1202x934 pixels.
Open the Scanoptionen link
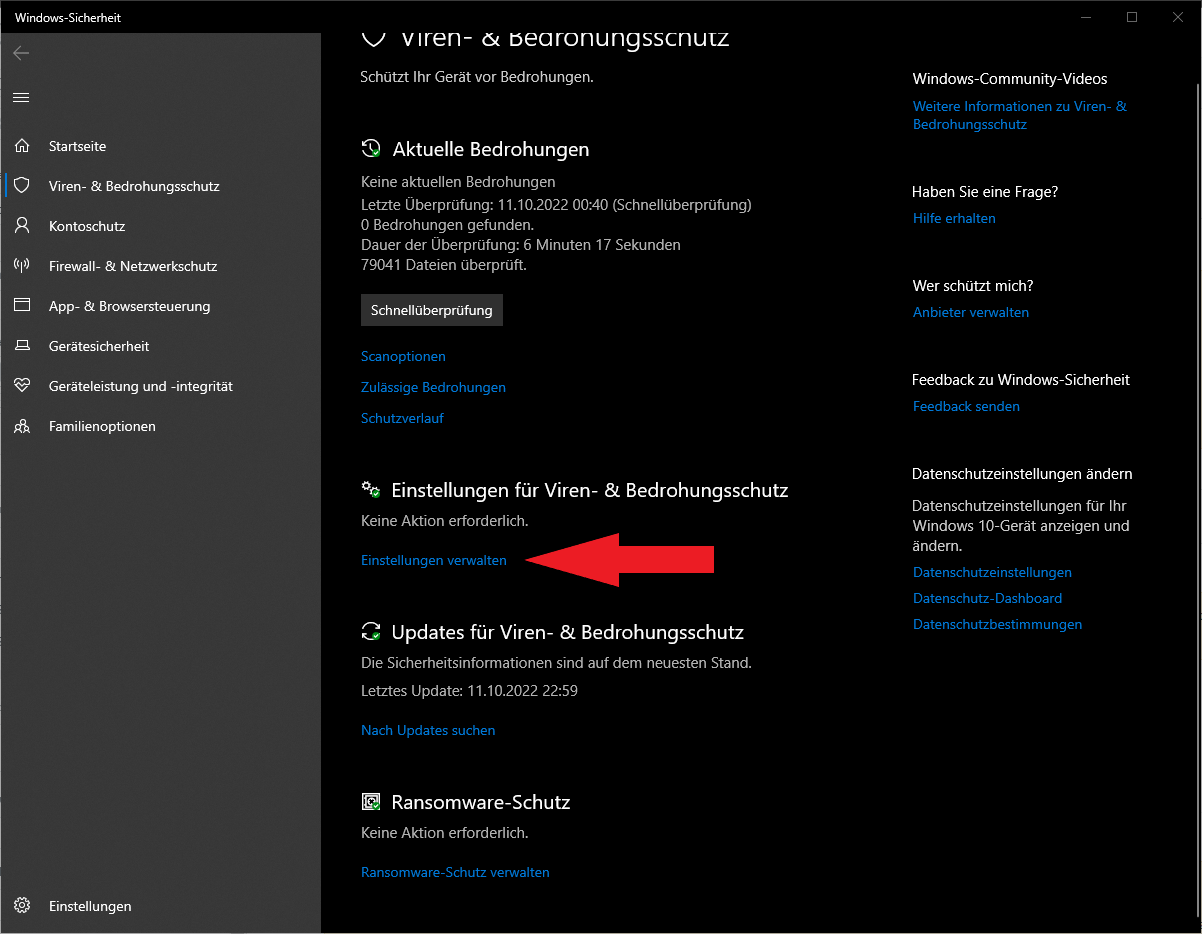[403, 356]
